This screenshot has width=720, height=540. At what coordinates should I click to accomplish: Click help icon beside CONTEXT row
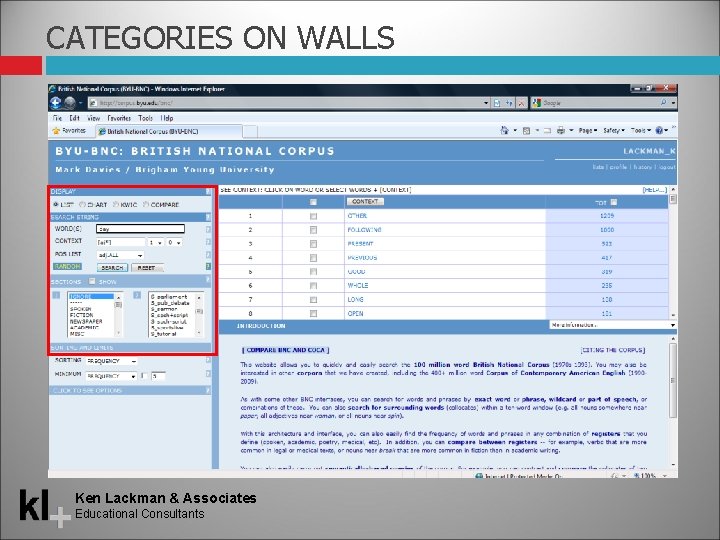click(x=208, y=242)
